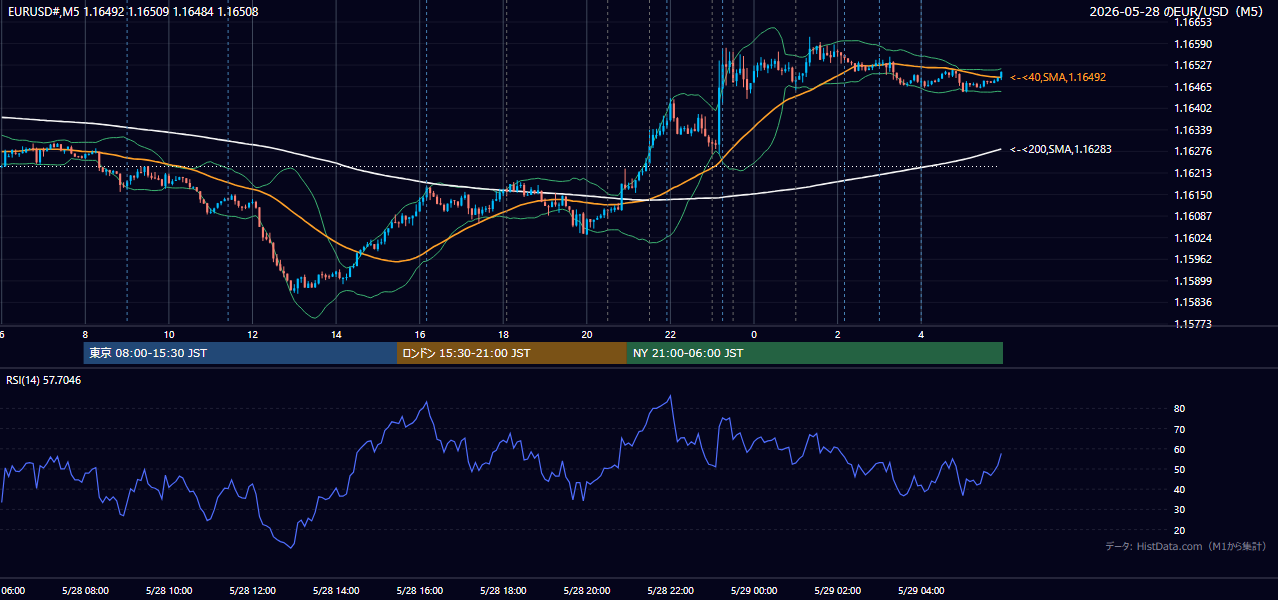The image size is (1278, 600).
Task: Click price axis value 1.16590
Action: click(1192, 44)
